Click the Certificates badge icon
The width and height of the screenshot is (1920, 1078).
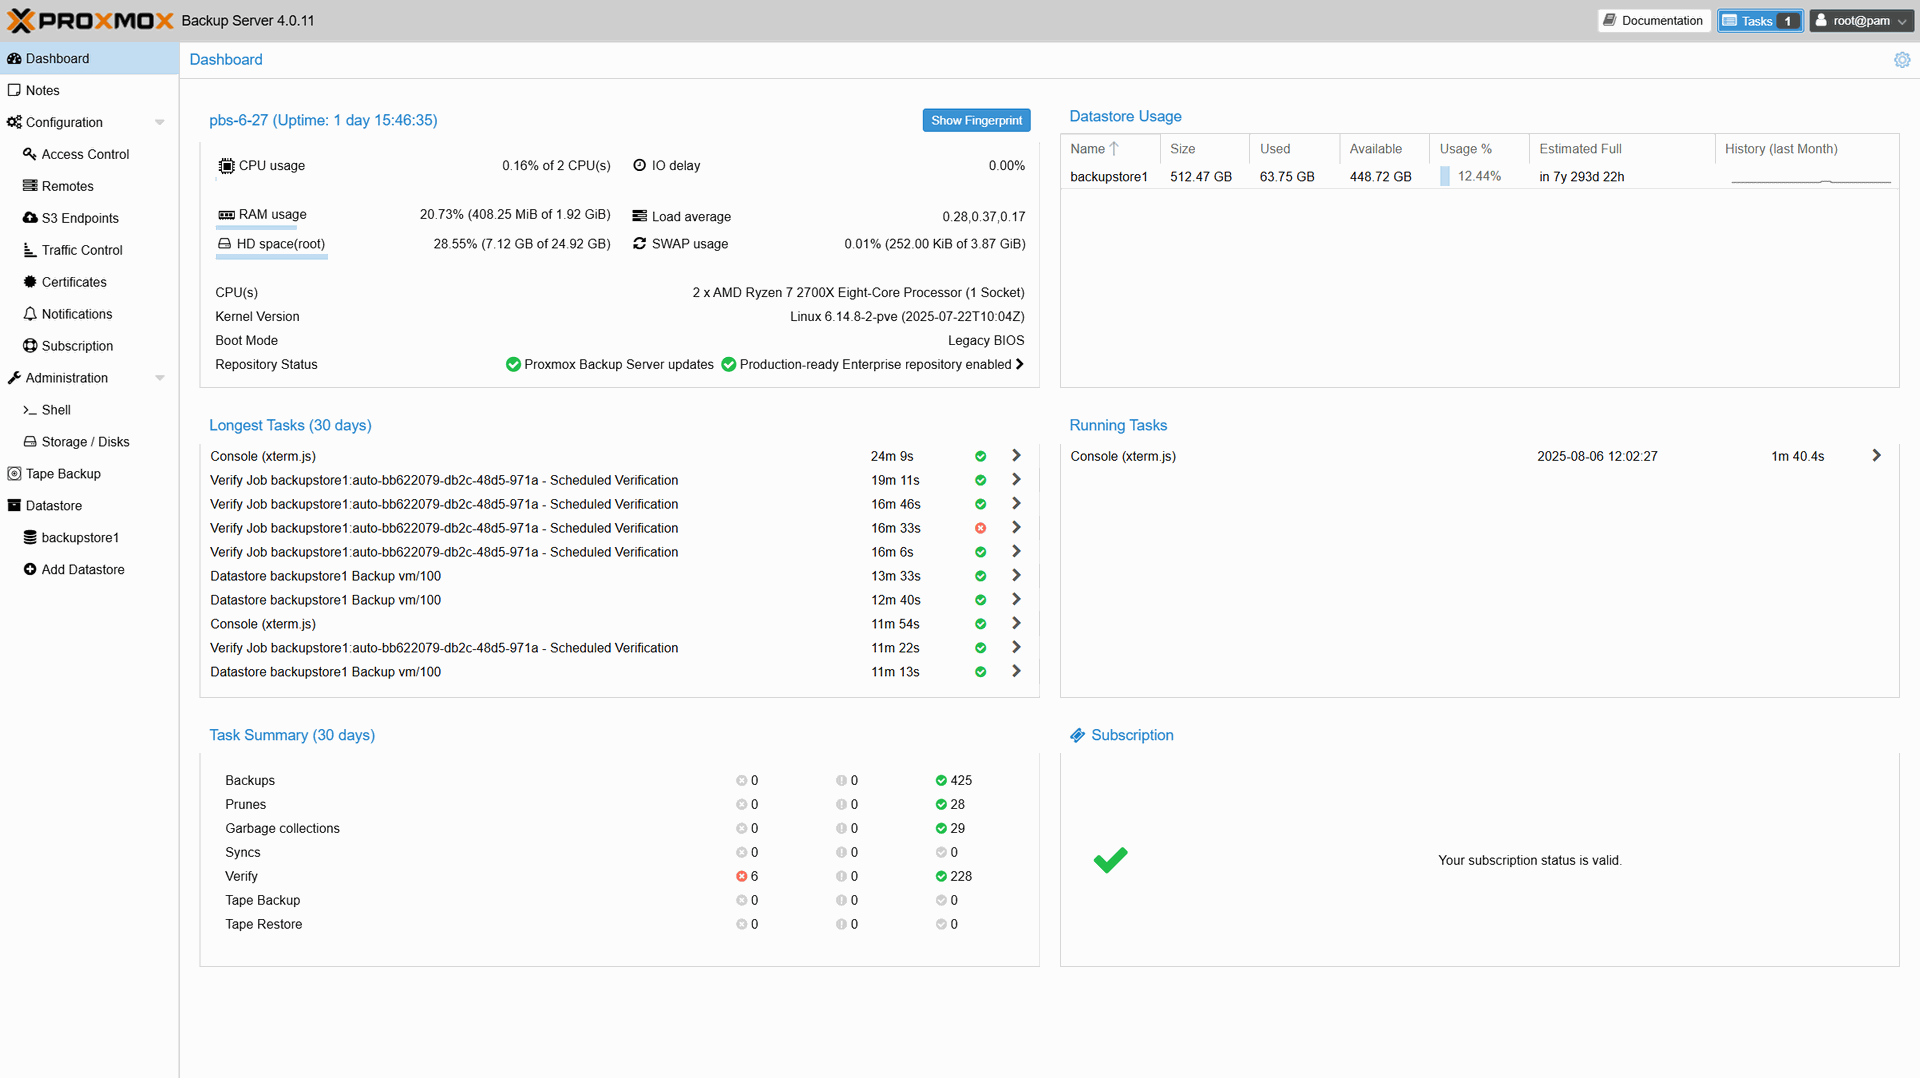(30, 282)
